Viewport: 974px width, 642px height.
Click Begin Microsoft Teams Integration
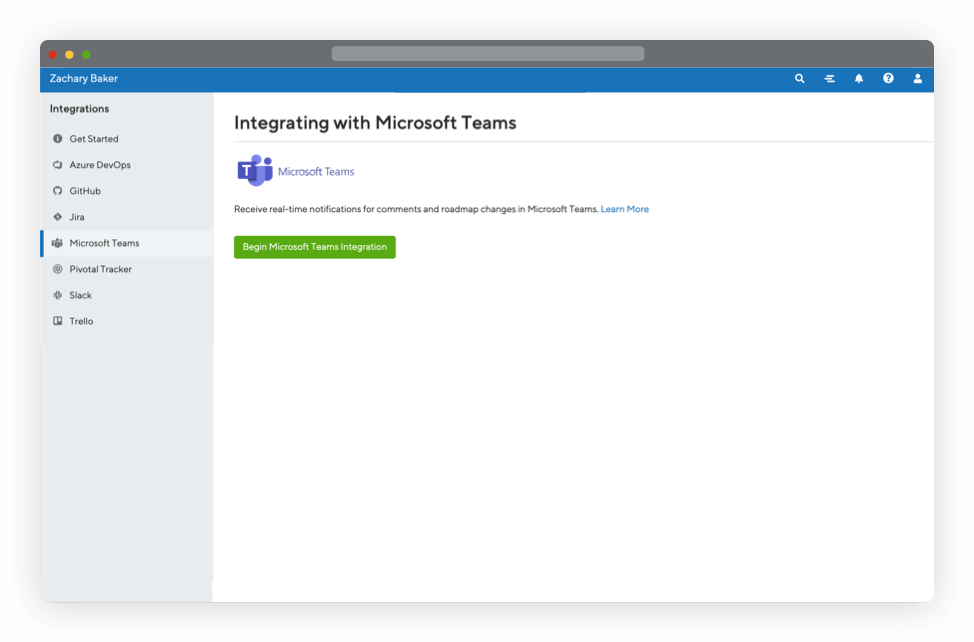(x=314, y=246)
